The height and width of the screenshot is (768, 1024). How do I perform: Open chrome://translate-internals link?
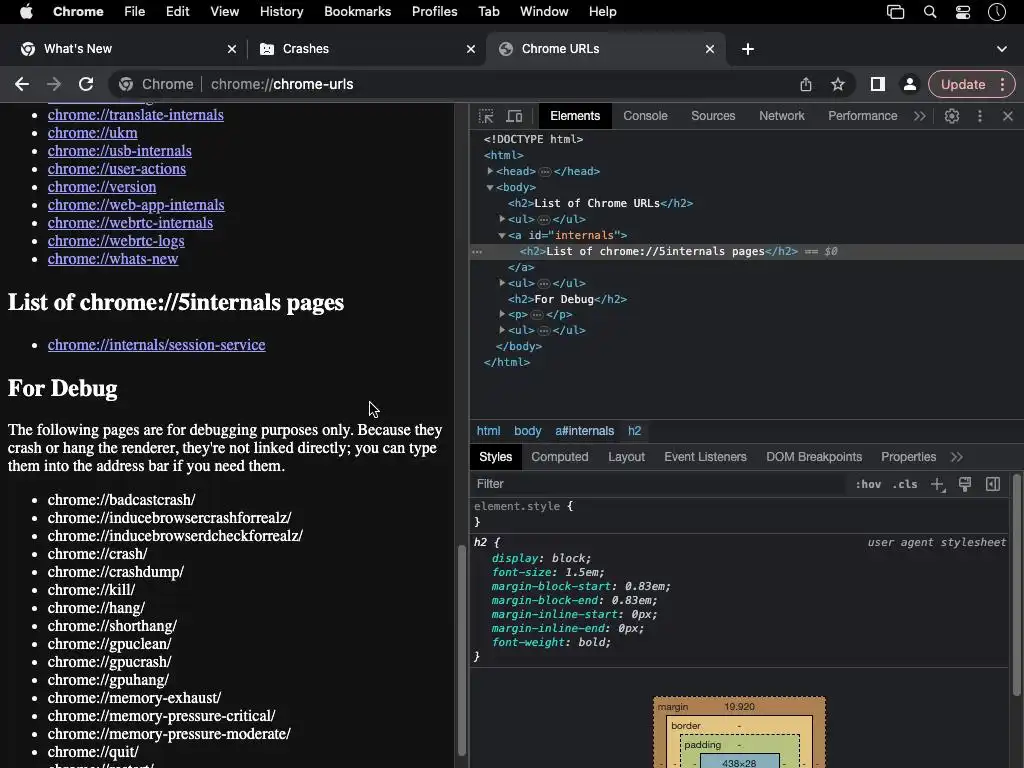[x=135, y=115]
